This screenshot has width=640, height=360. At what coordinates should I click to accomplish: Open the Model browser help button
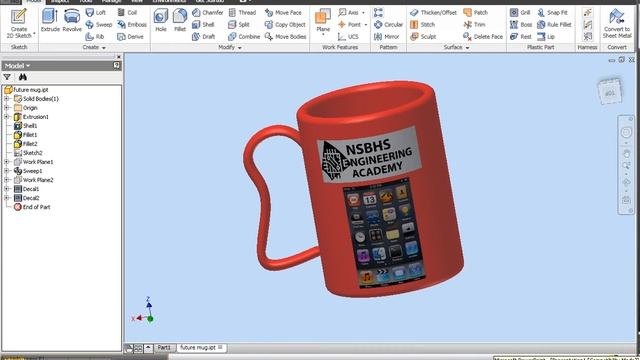pyautogui.click(x=117, y=66)
